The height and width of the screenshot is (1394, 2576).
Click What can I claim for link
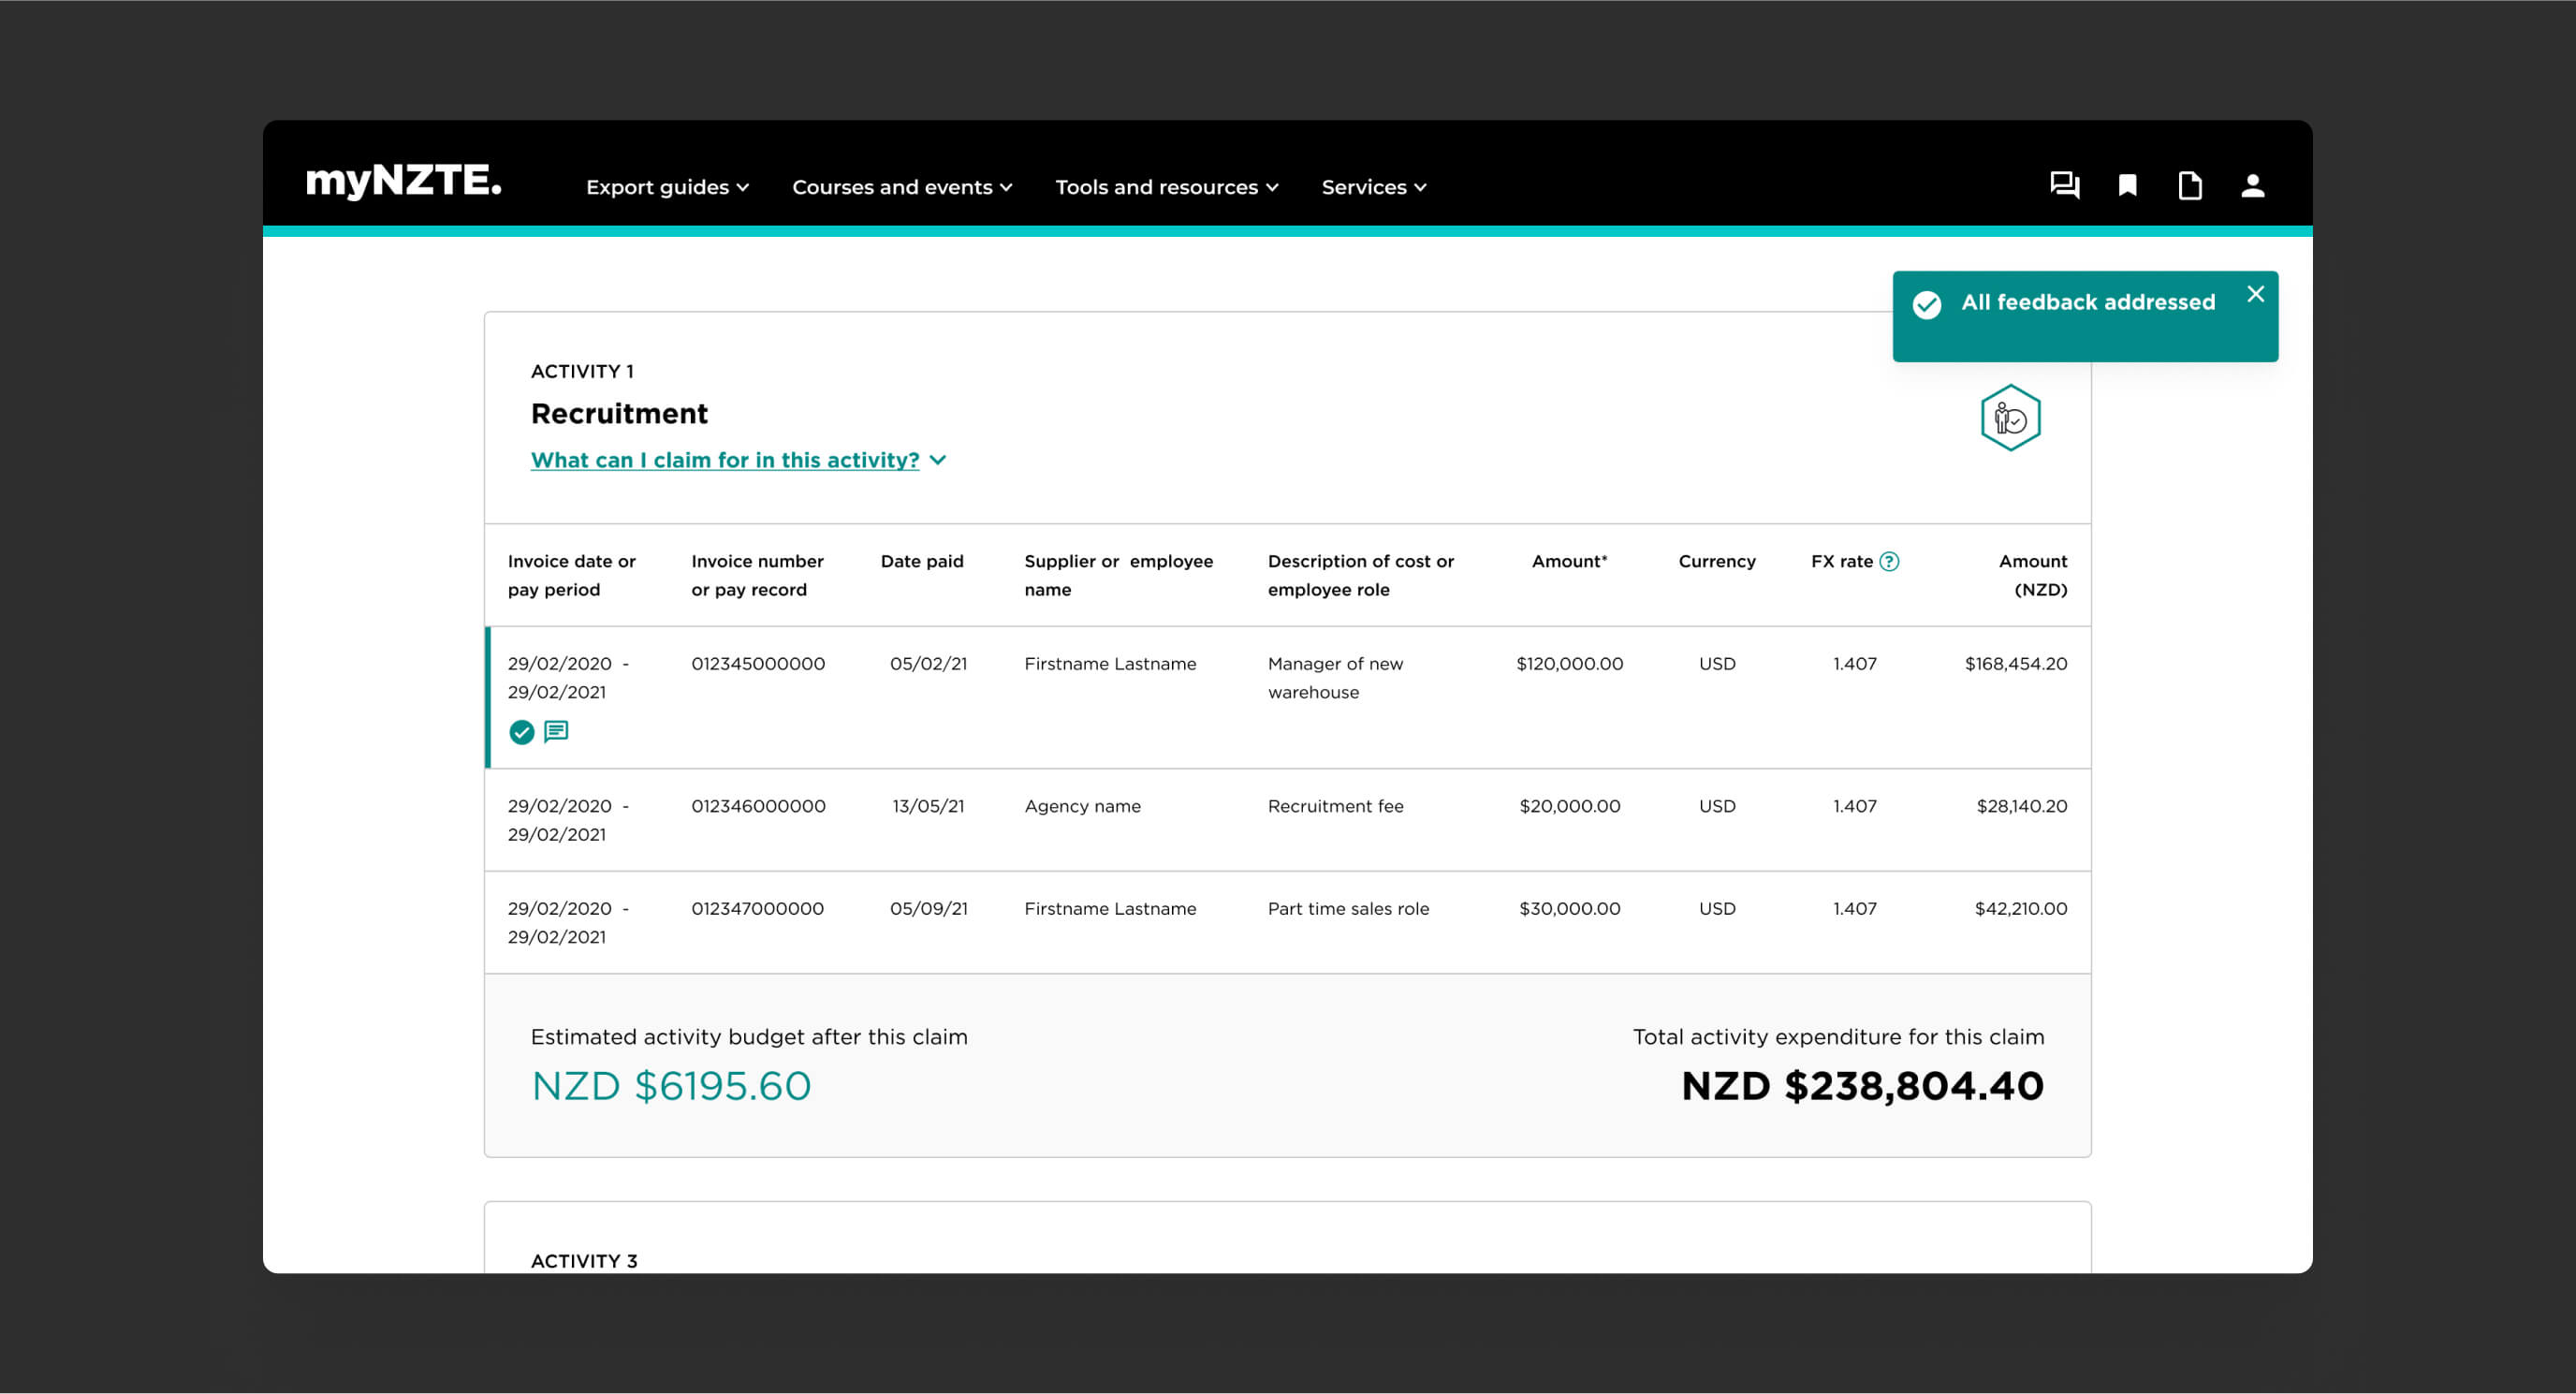point(724,460)
